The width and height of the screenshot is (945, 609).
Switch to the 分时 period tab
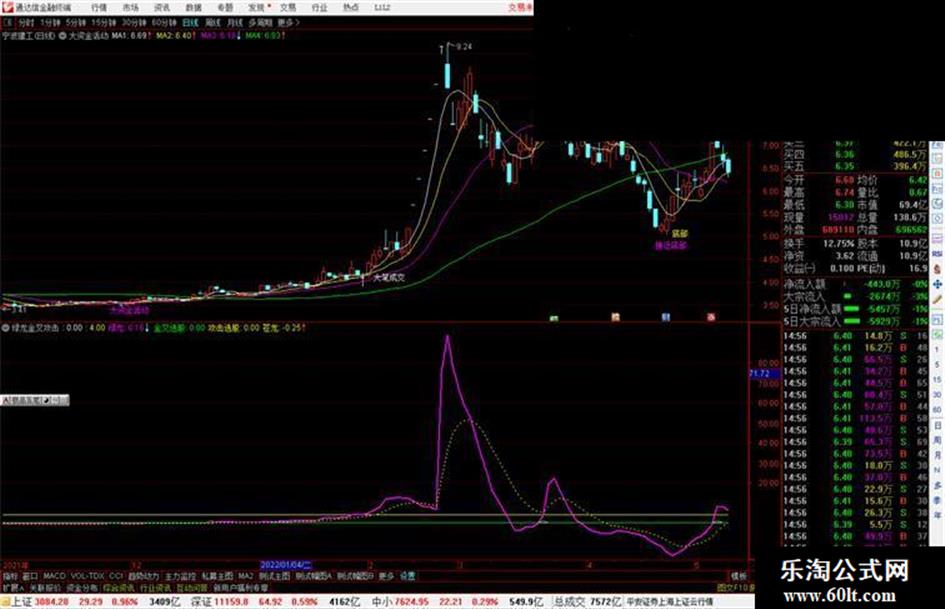click(x=26, y=22)
